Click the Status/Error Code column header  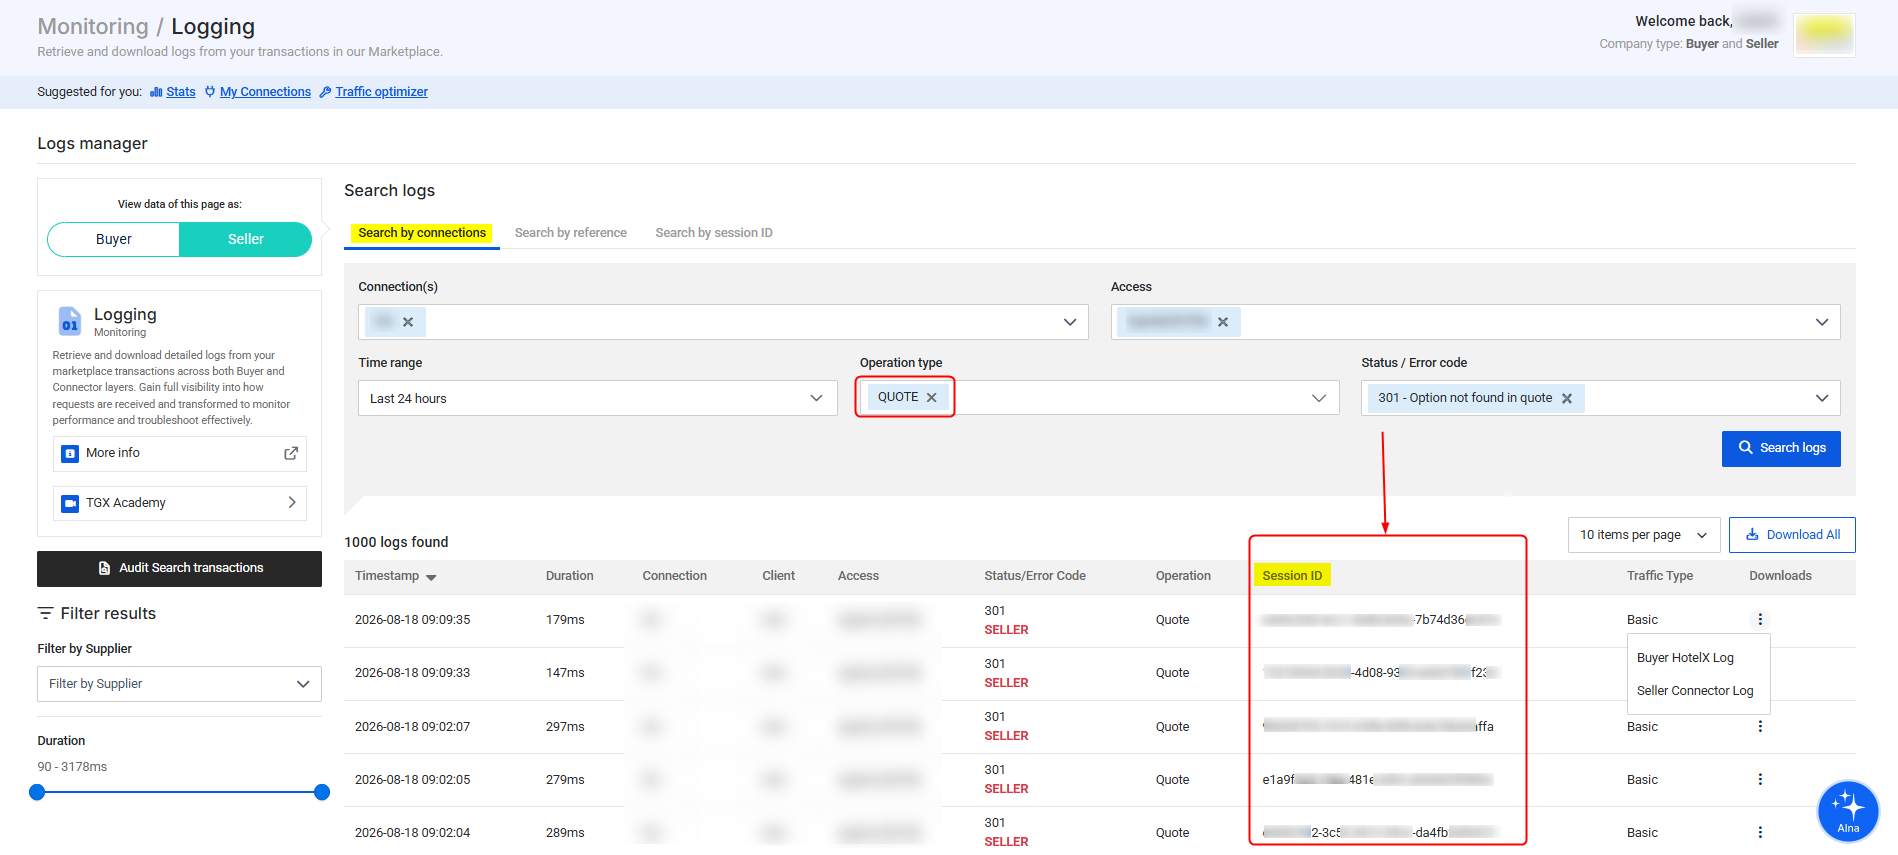[1035, 576]
